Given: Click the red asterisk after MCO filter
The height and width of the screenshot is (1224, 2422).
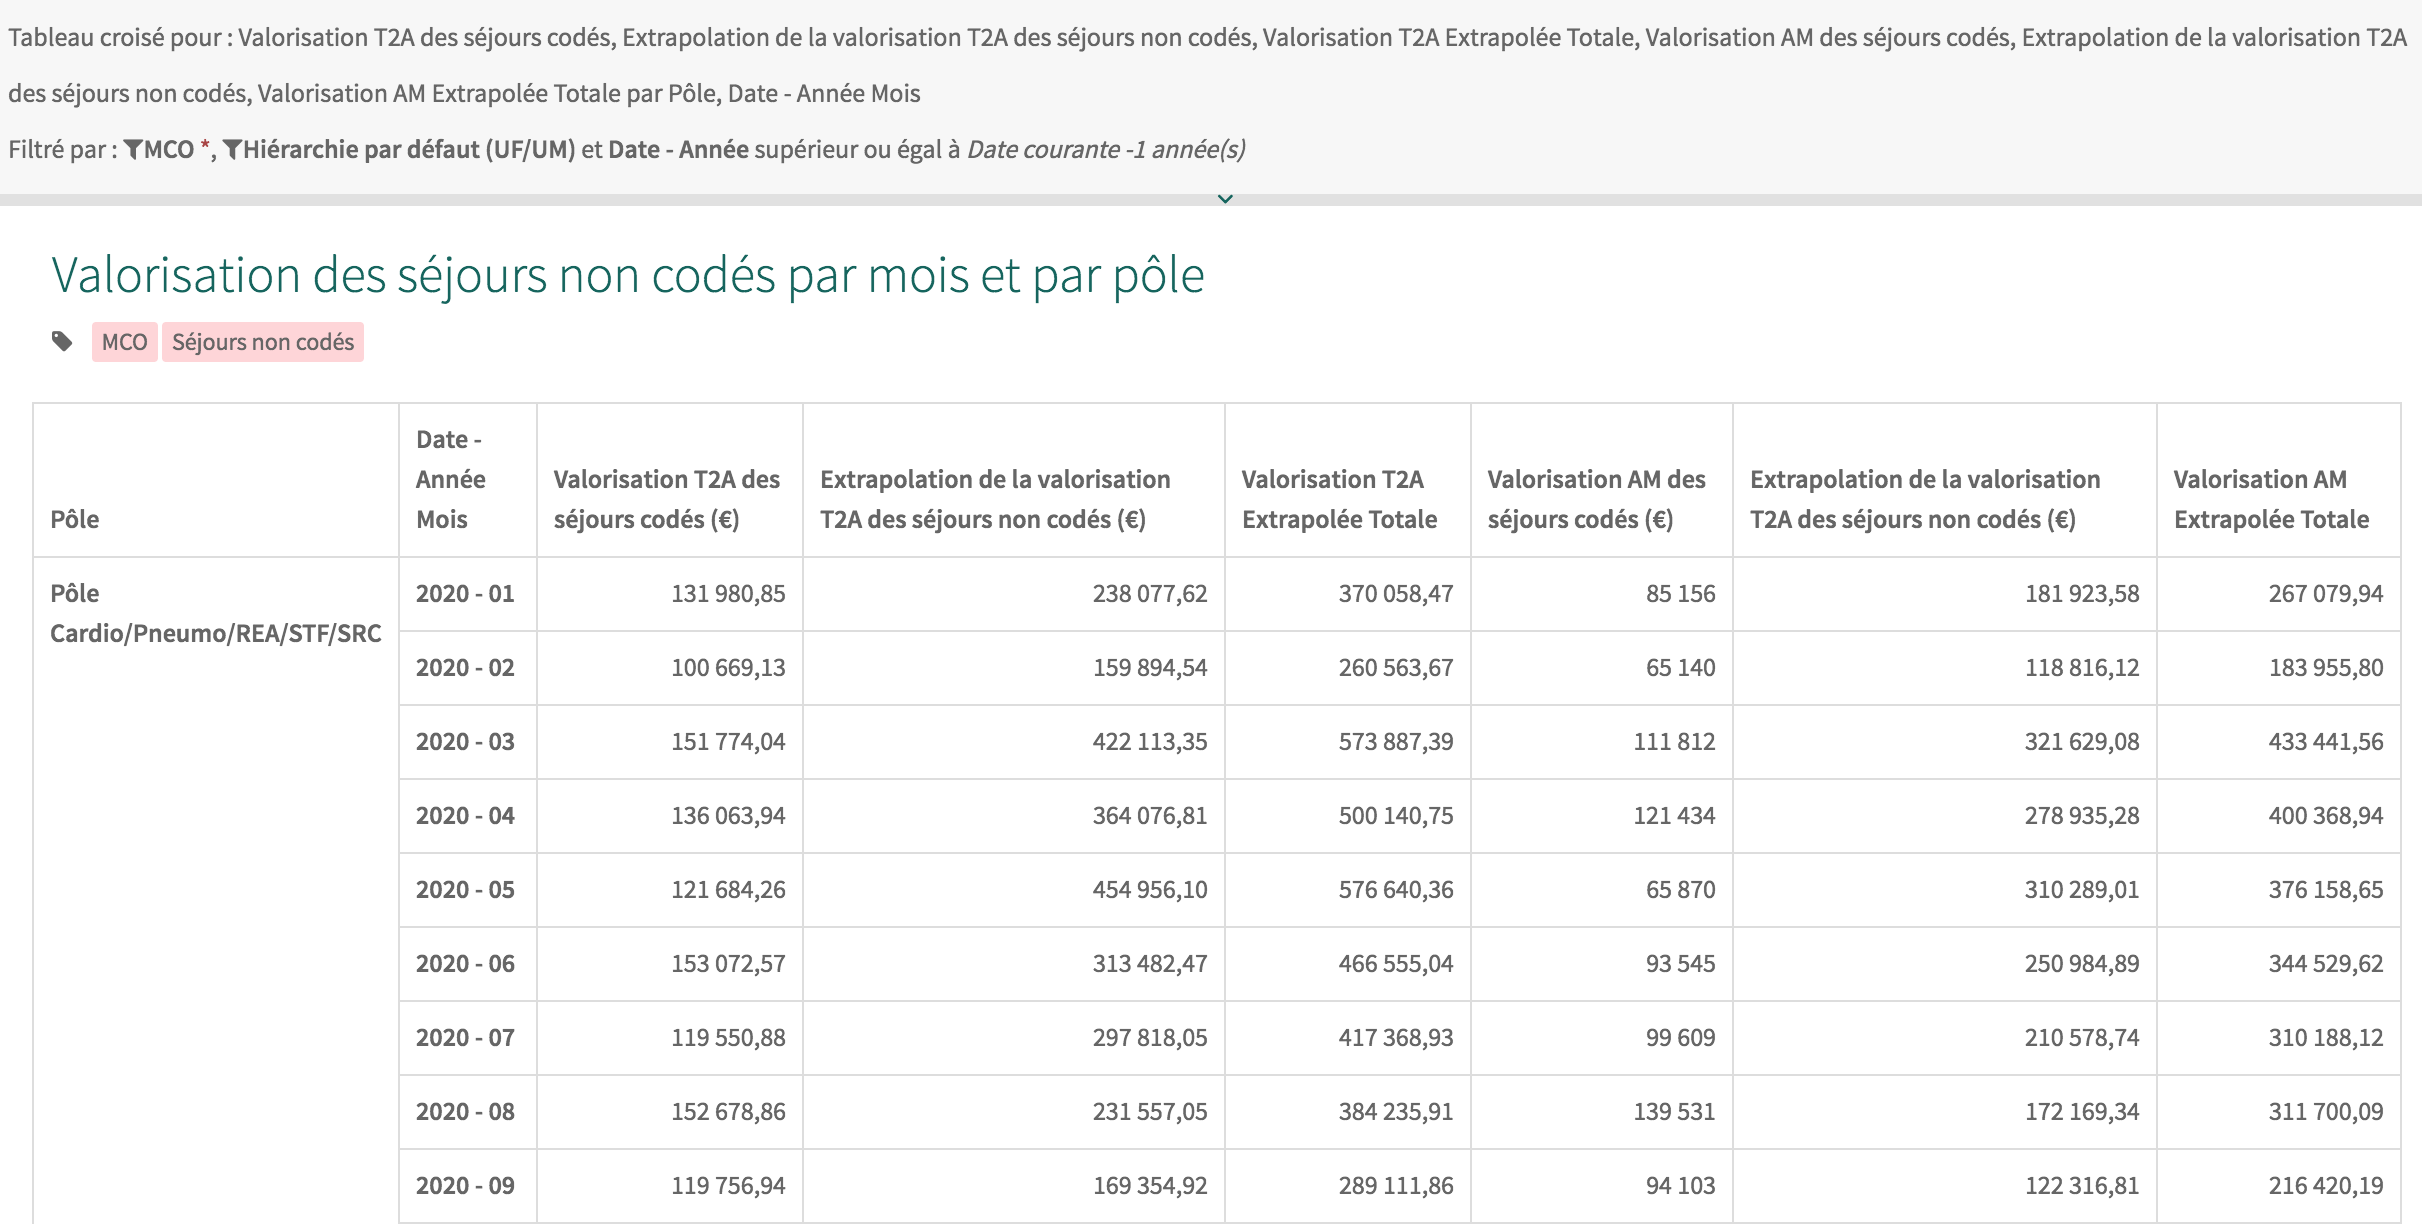Looking at the screenshot, I should (205, 148).
